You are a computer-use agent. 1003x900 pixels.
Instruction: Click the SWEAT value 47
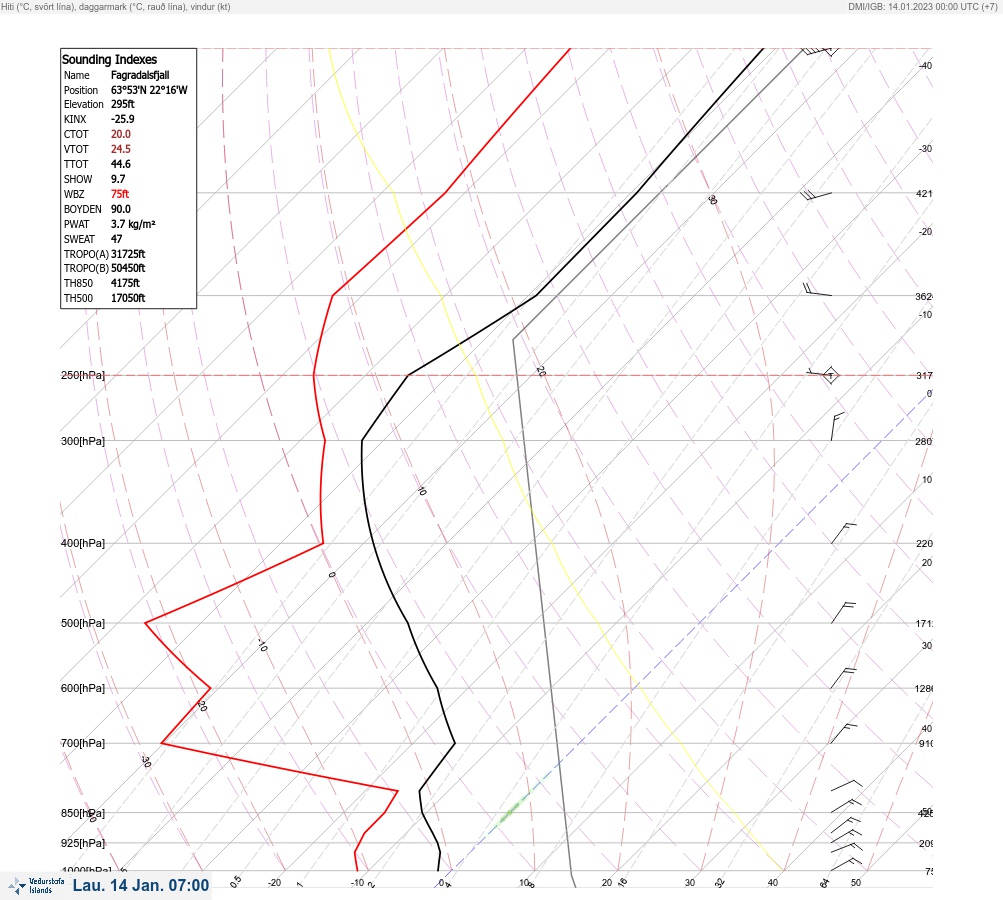[116, 239]
